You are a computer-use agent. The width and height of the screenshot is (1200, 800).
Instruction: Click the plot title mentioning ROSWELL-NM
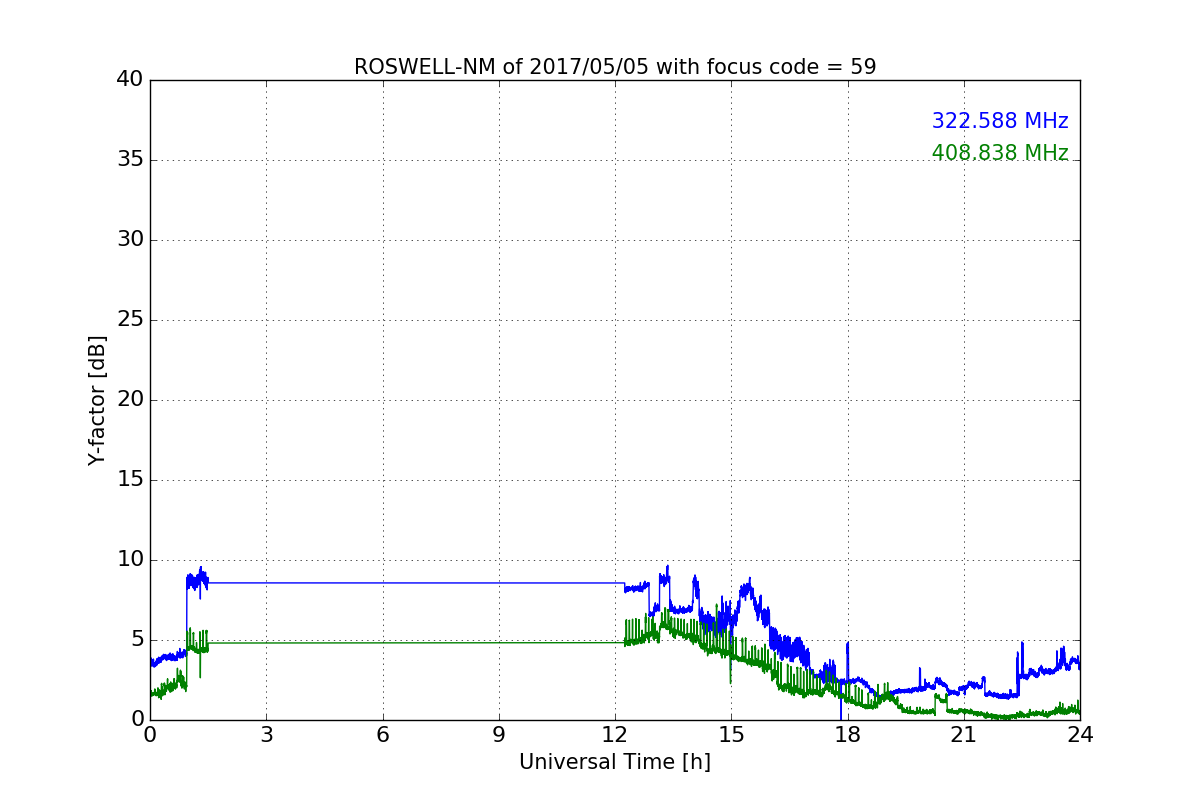click(x=615, y=67)
